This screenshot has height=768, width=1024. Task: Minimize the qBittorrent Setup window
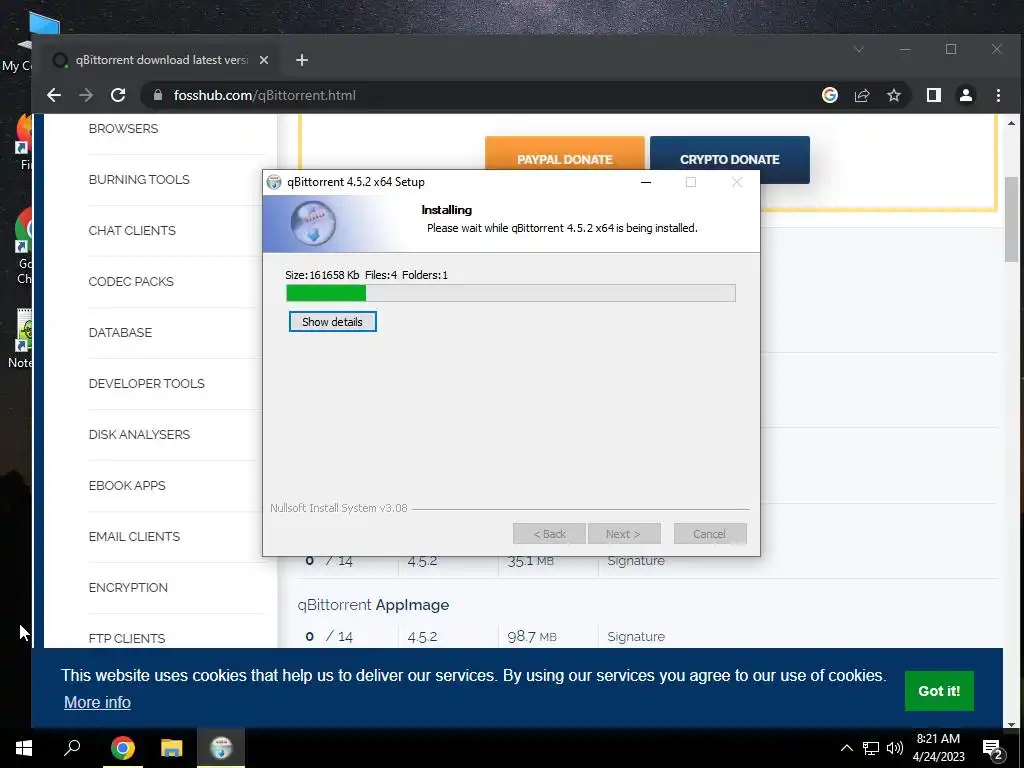pyautogui.click(x=646, y=182)
